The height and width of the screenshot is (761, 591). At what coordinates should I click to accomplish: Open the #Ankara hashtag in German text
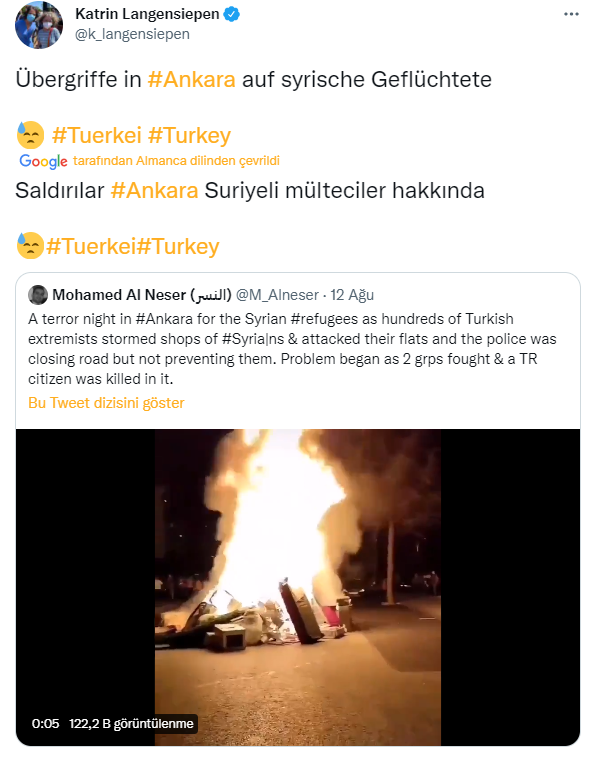pyautogui.click(x=192, y=79)
